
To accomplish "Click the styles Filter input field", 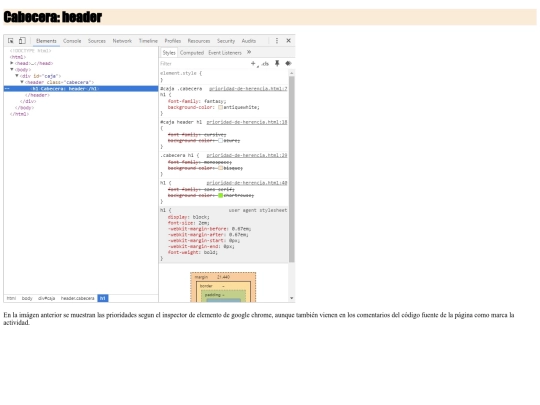I will click(203, 64).
